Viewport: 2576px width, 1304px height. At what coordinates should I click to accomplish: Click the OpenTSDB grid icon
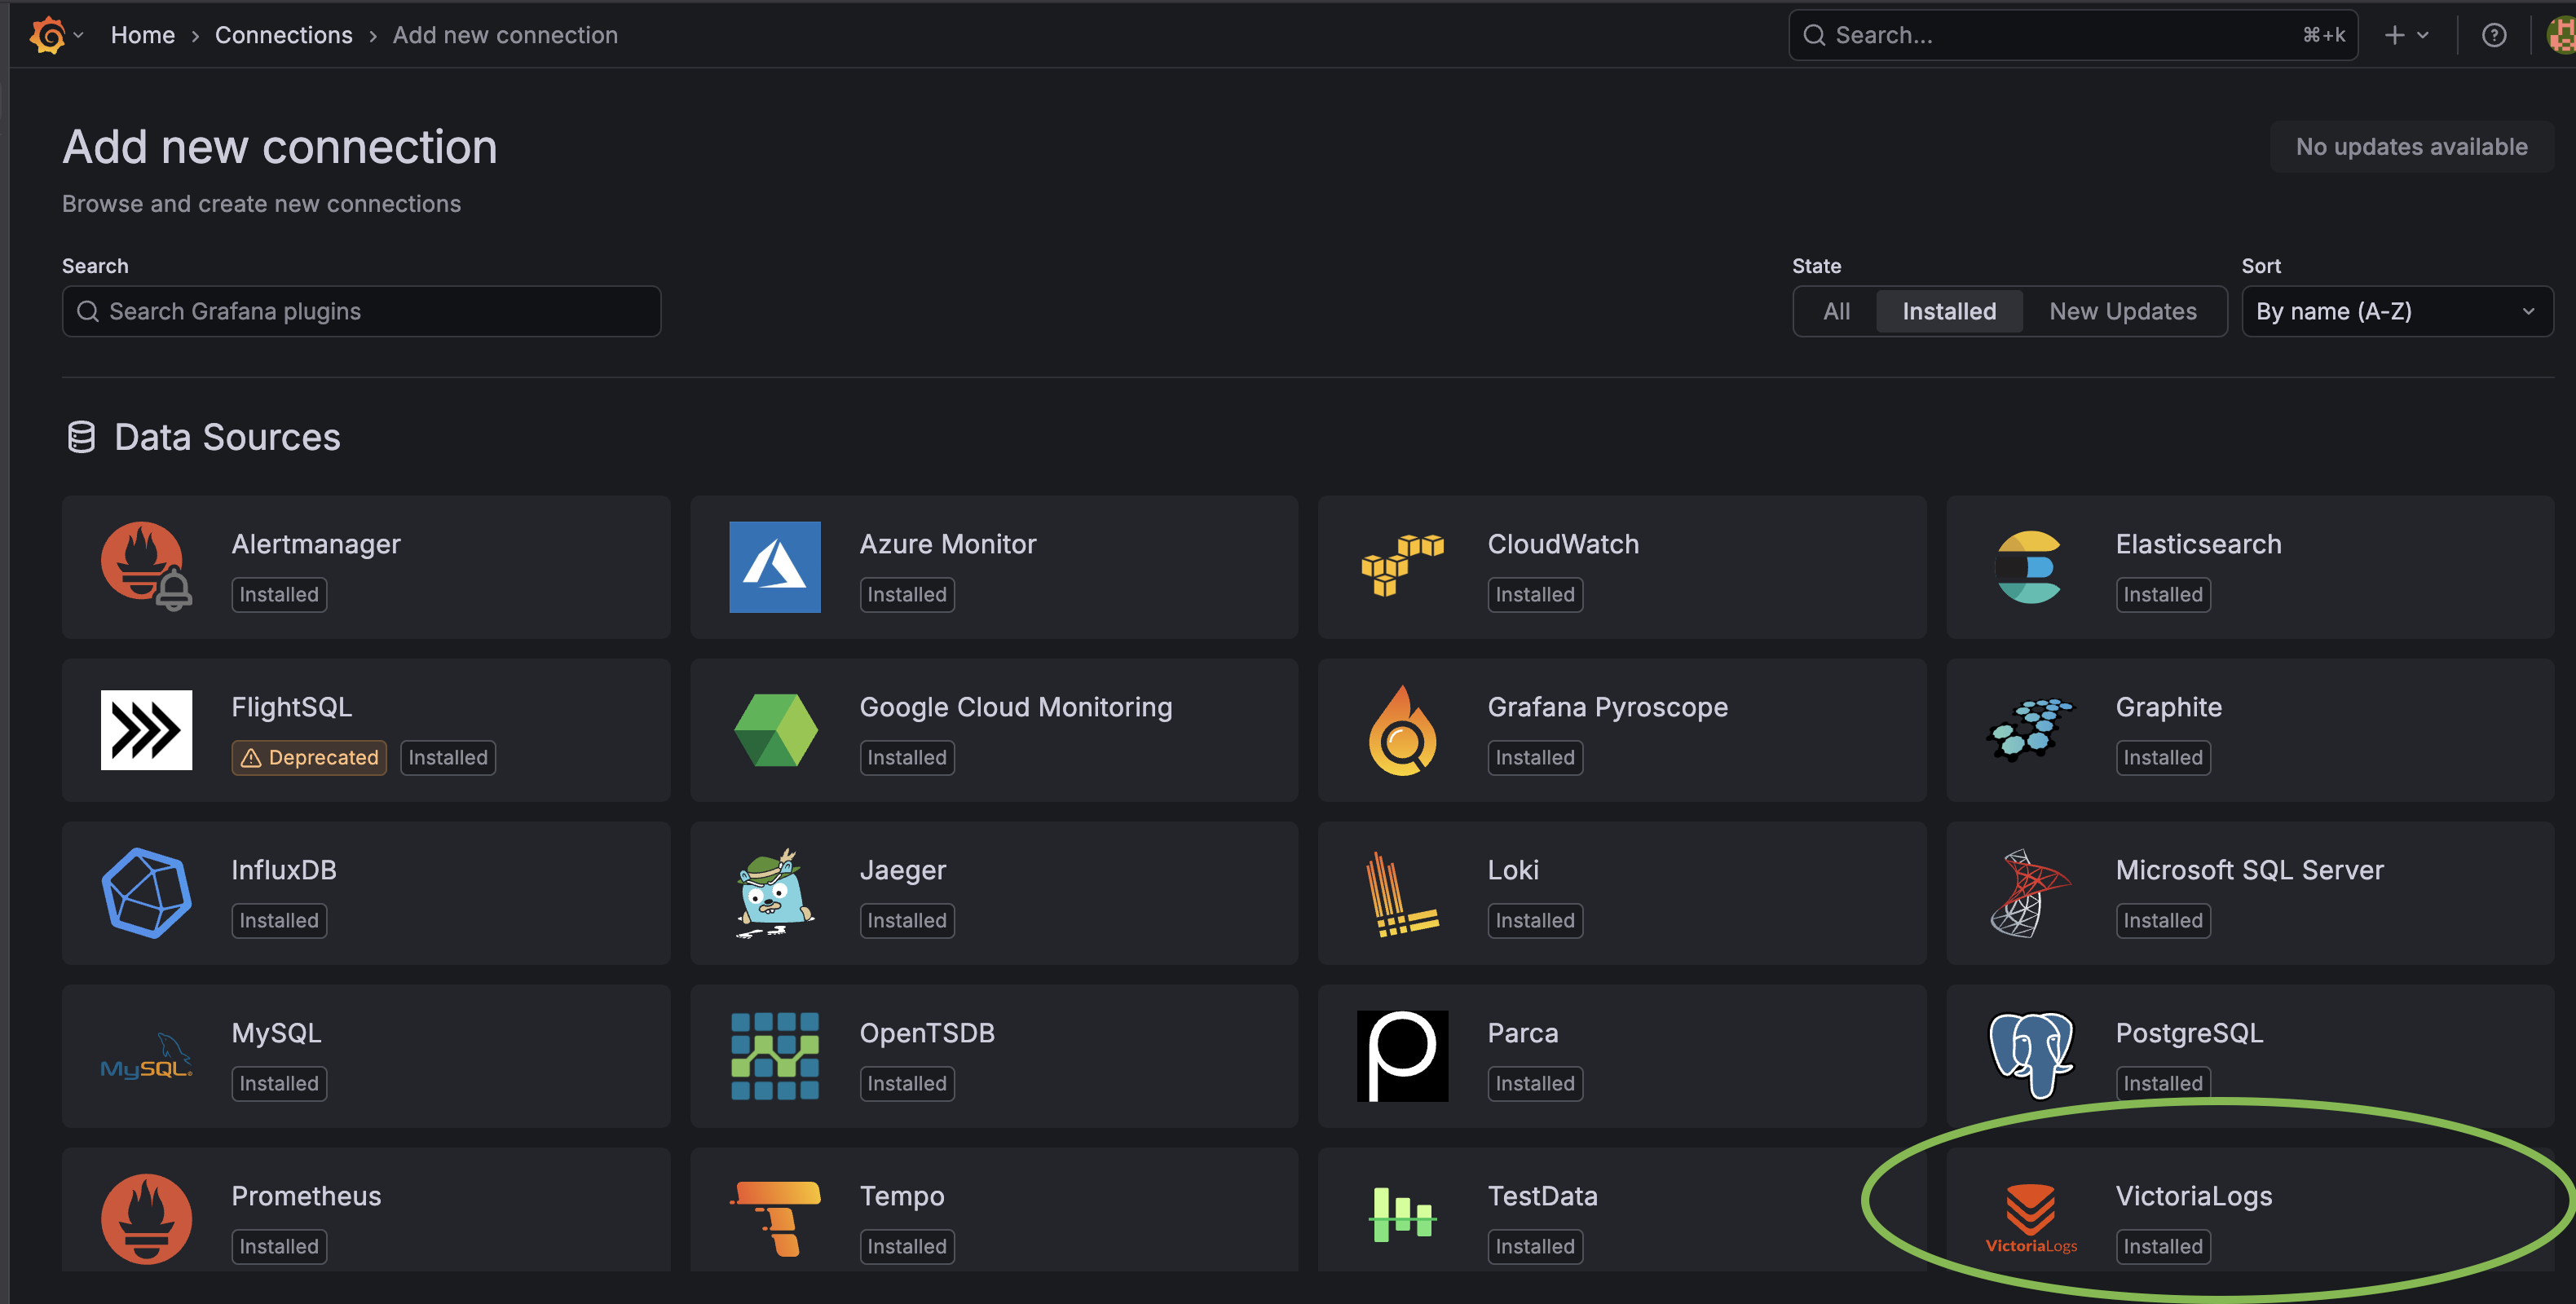775,1055
